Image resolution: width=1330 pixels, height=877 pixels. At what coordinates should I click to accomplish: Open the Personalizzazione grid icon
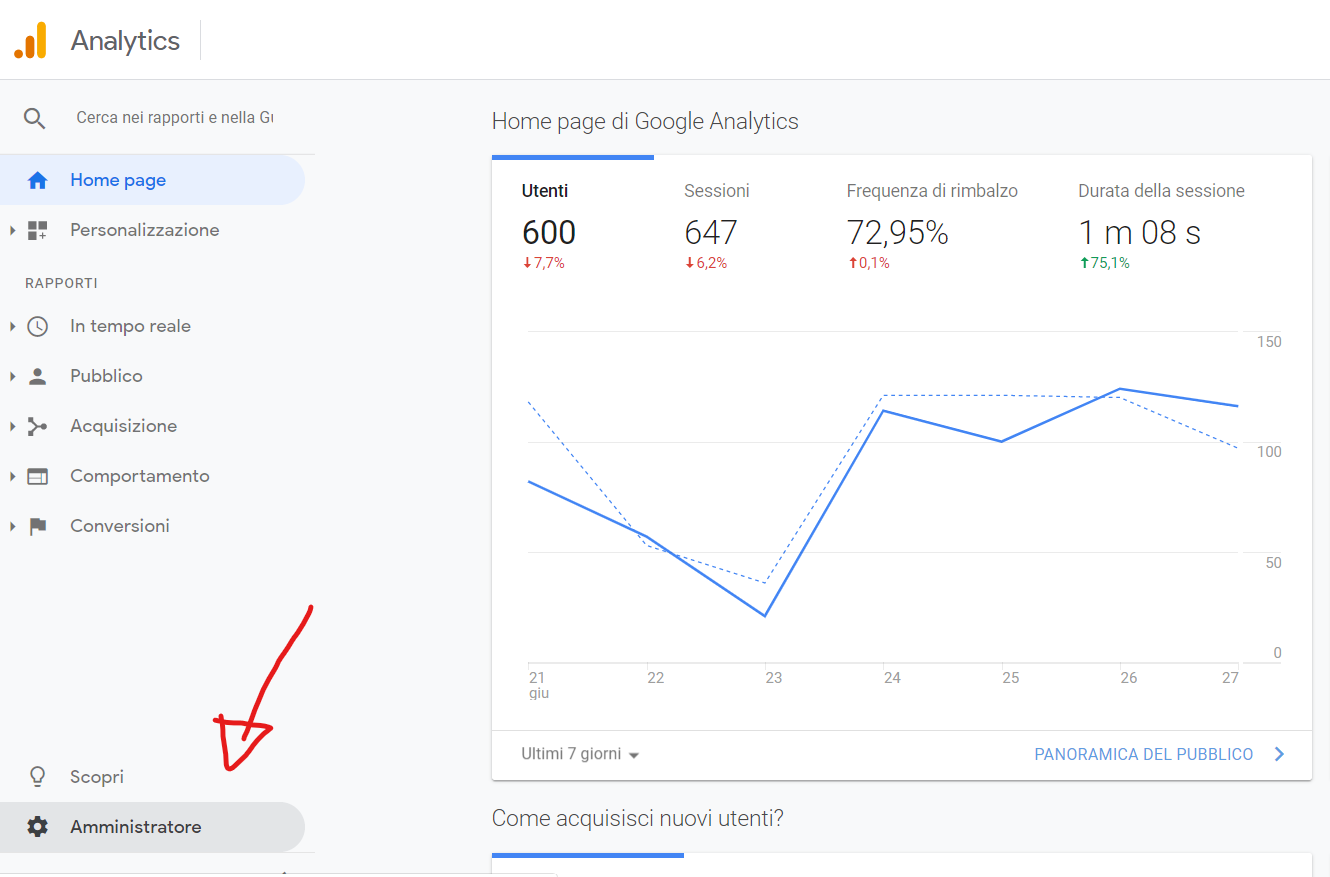pyautogui.click(x=38, y=229)
